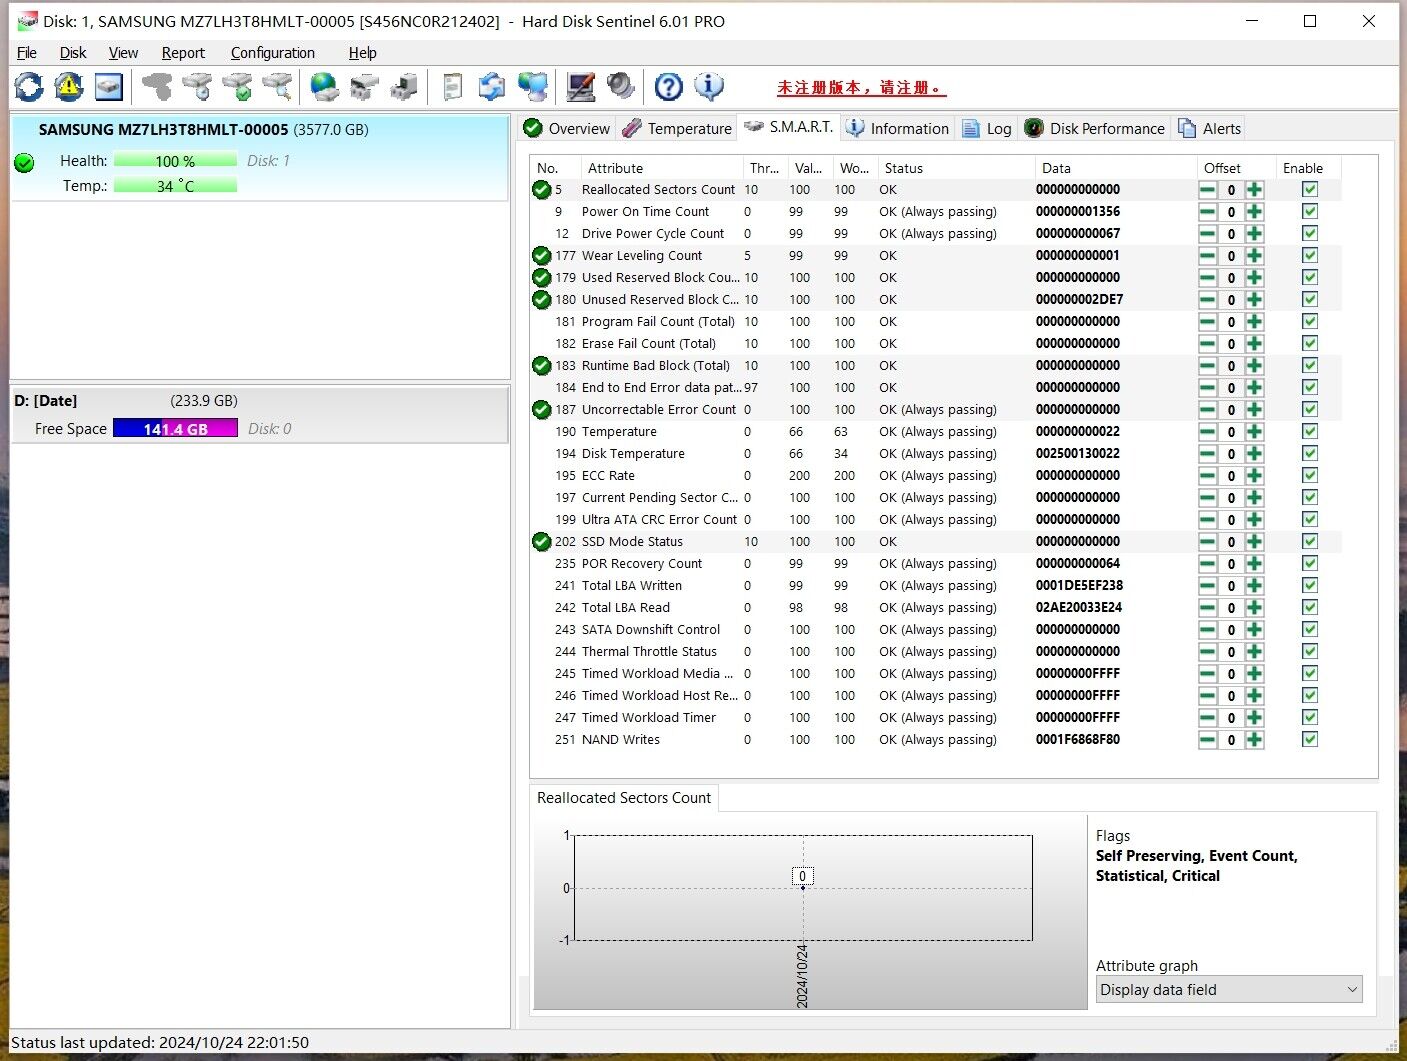Click the green Temp 34 °C bar
The height and width of the screenshot is (1061, 1407).
coord(175,185)
